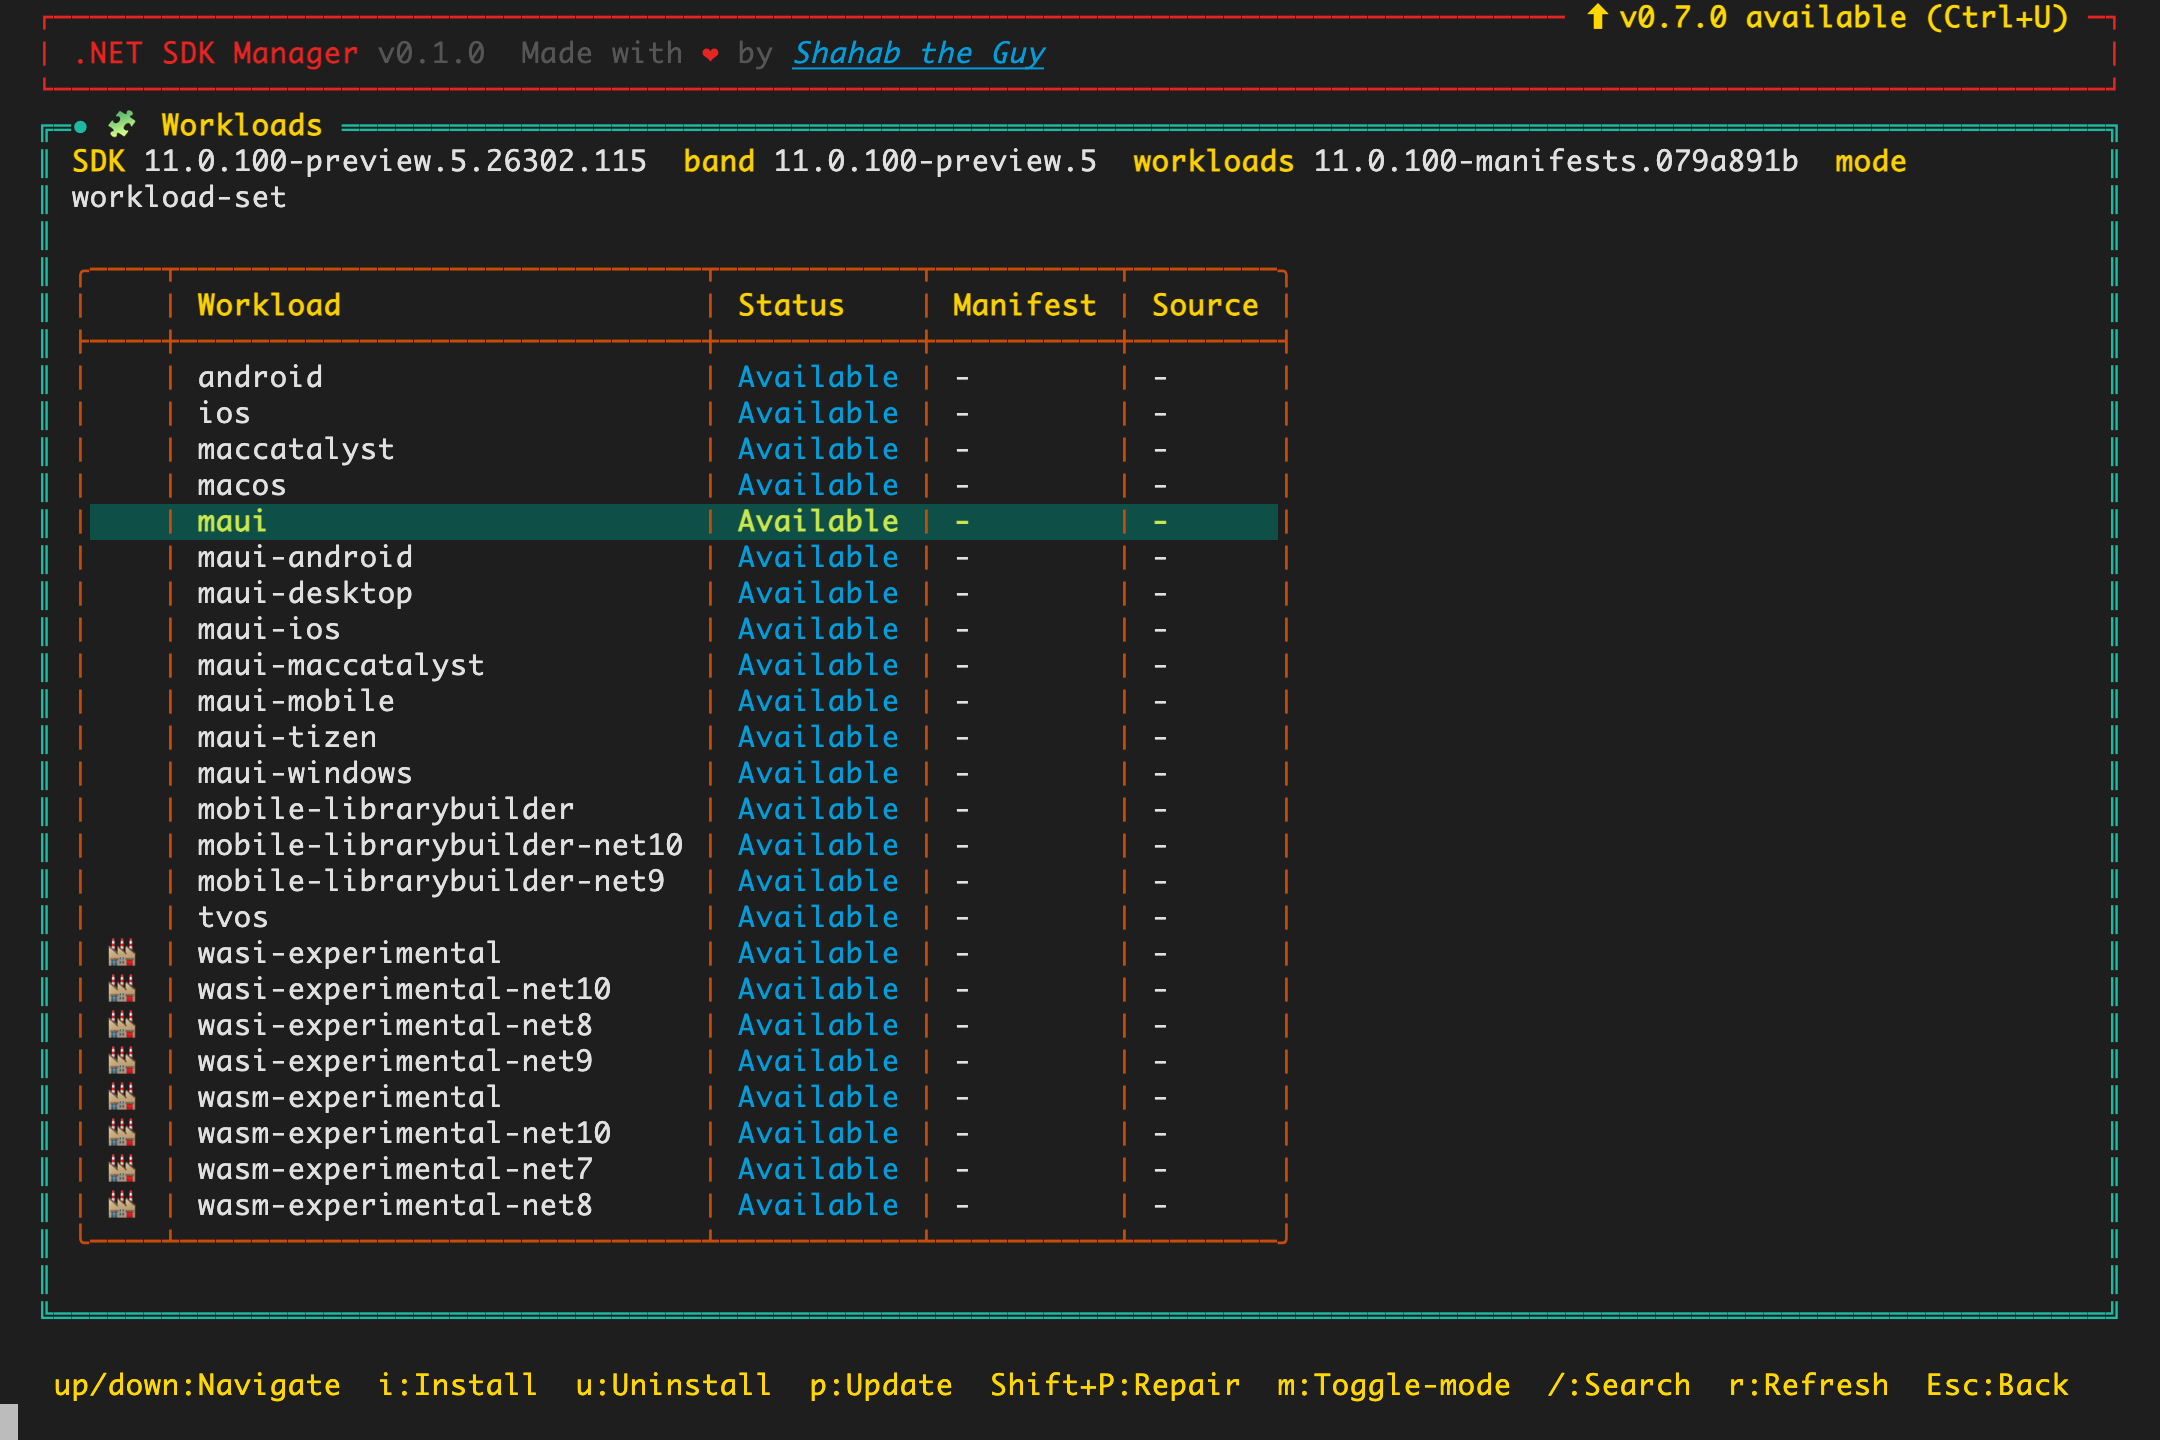Image resolution: width=2160 pixels, height=1440 pixels.
Task: Click experimental icon beside wasi-experimental-net9
Action: (x=122, y=1060)
